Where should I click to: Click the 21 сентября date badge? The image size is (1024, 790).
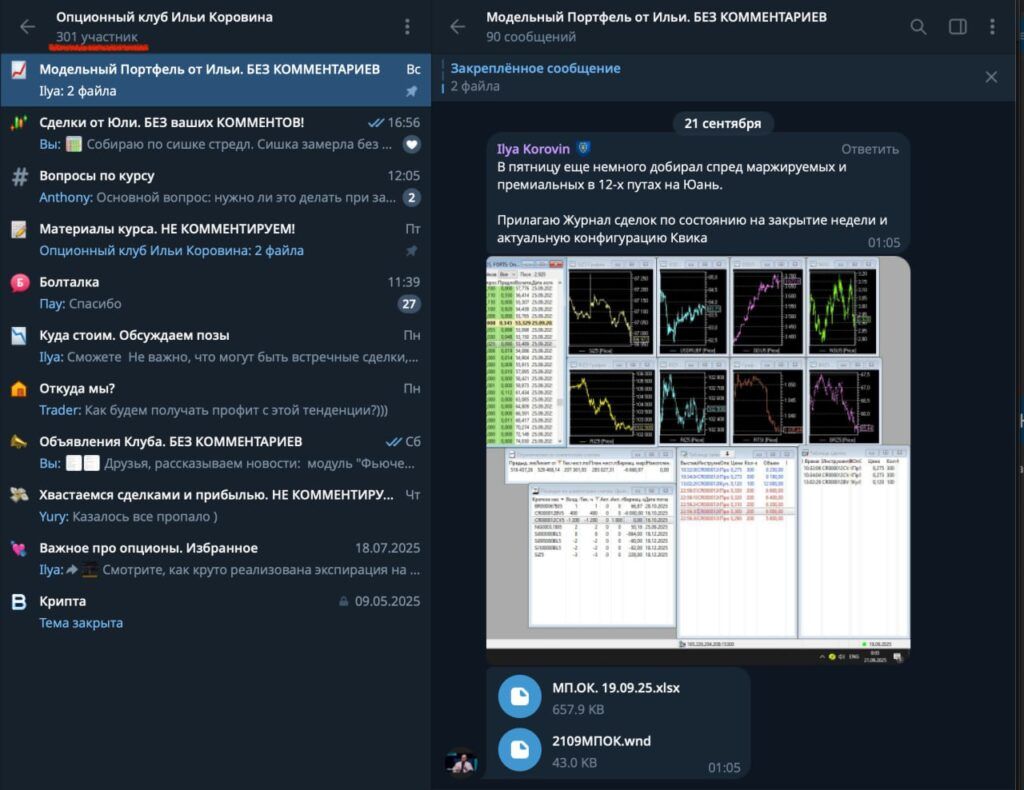click(722, 123)
